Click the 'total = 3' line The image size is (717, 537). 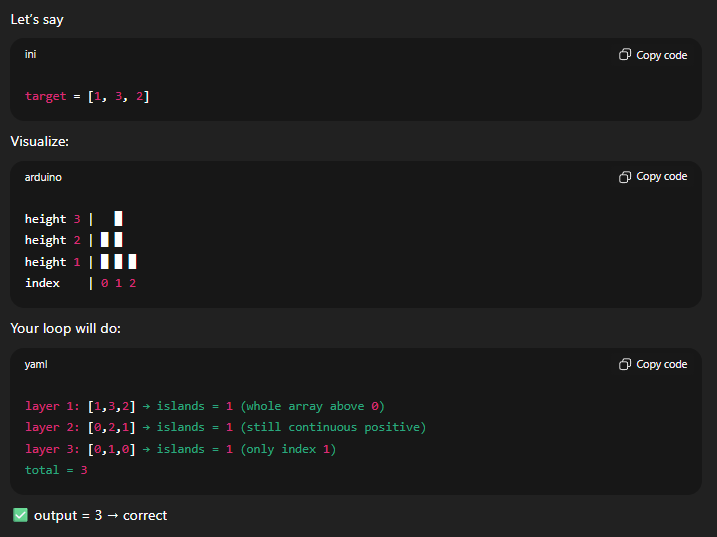pyautogui.click(x=56, y=470)
